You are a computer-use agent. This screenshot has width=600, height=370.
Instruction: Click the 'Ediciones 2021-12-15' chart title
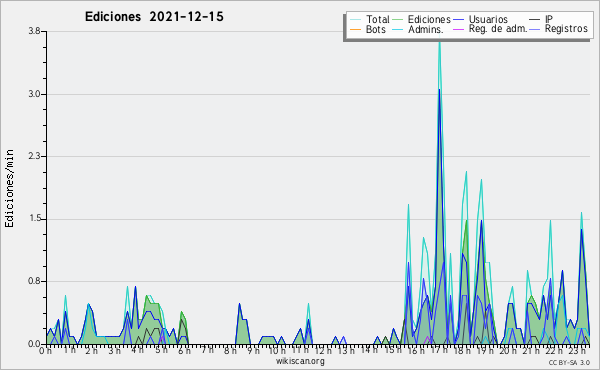coord(154,17)
